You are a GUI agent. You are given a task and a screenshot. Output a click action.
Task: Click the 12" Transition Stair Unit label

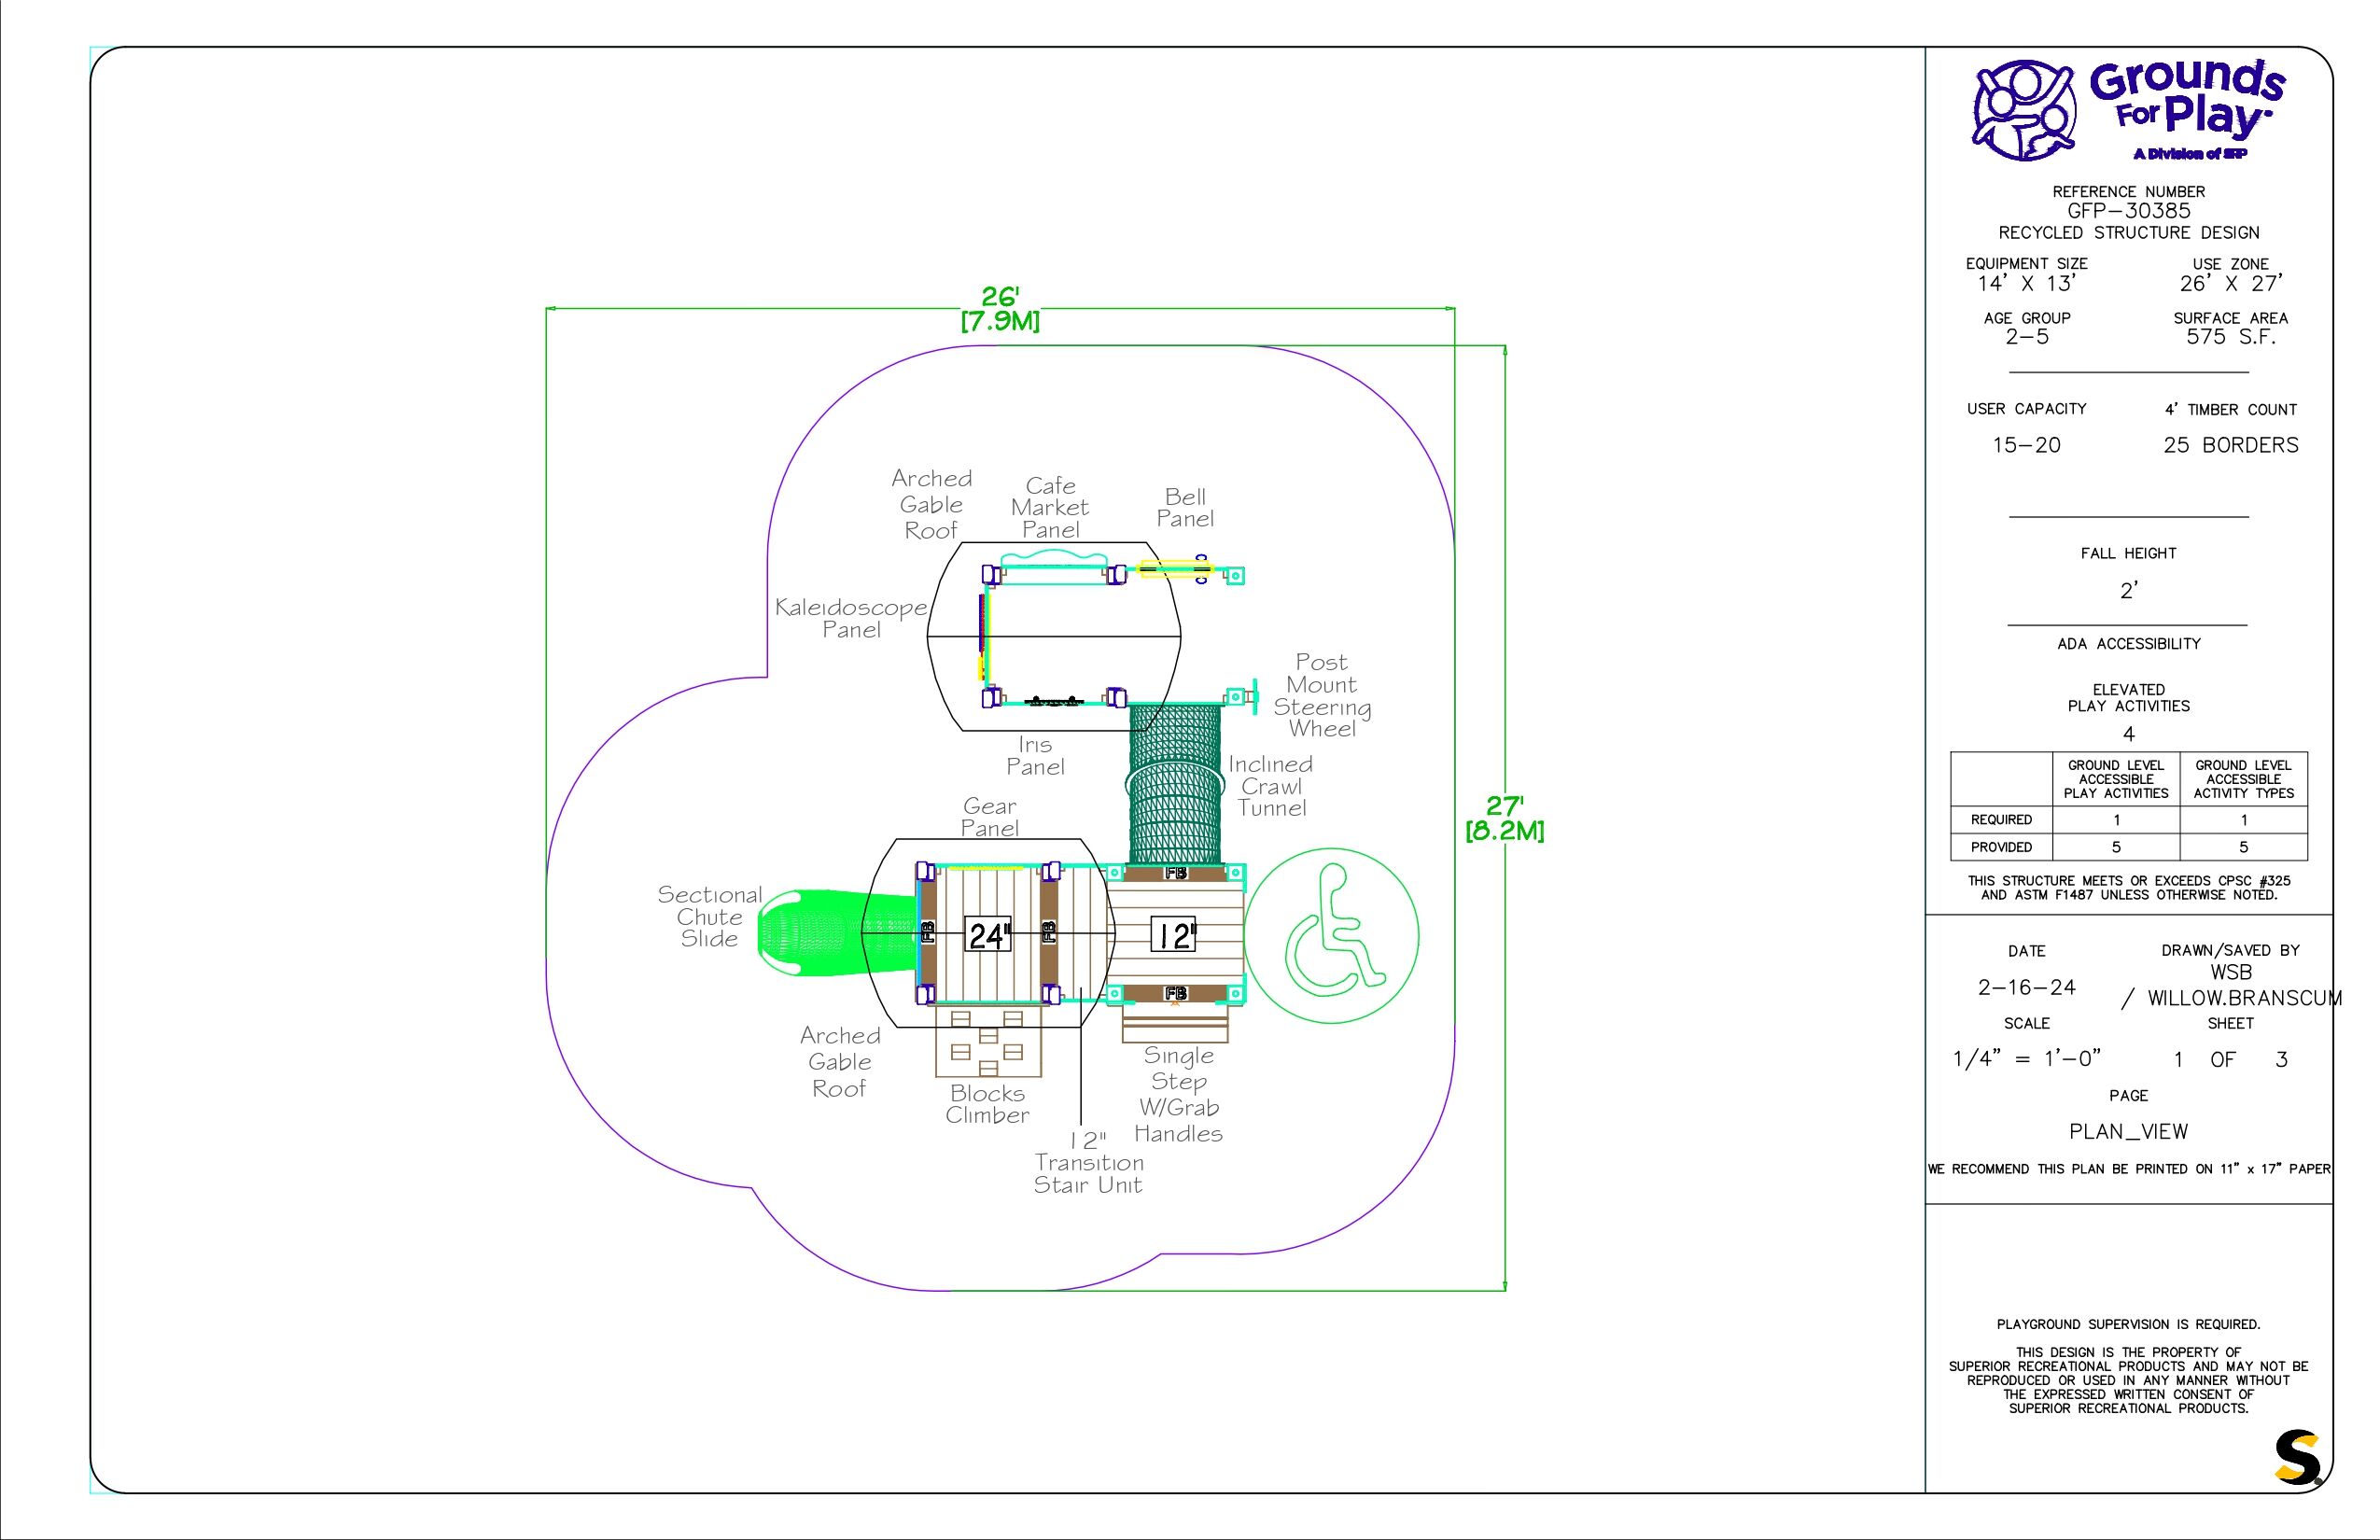click(1088, 1162)
